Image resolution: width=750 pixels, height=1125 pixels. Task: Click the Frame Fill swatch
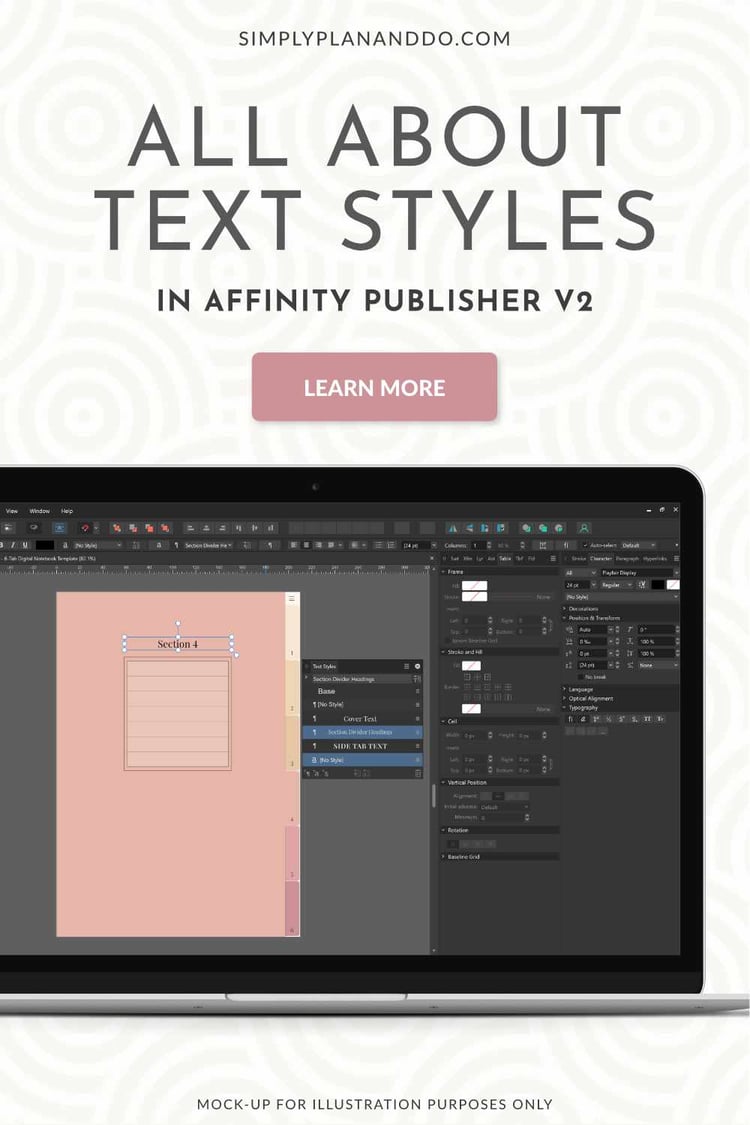(x=474, y=586)
